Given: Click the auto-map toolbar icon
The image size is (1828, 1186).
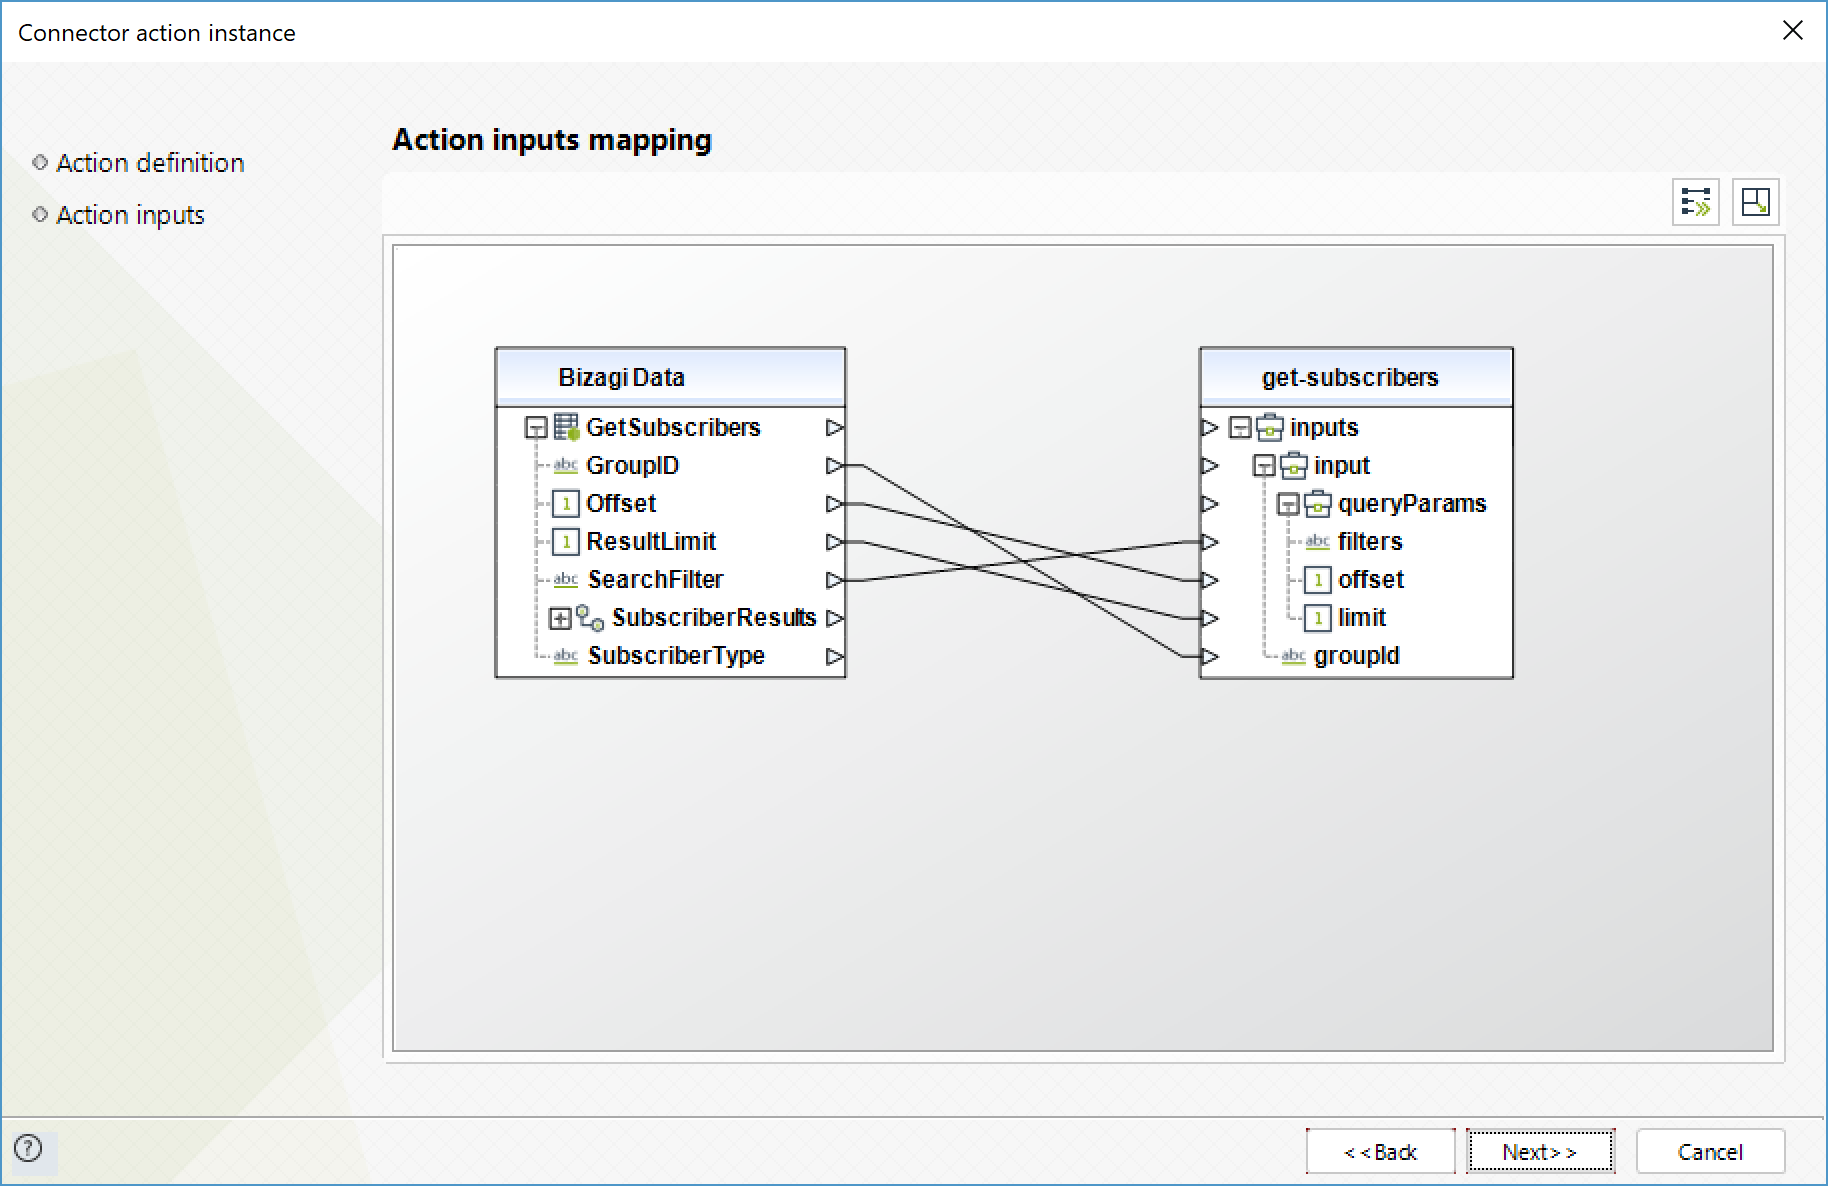Looking at the screenshot, I should coord(1696,202).
